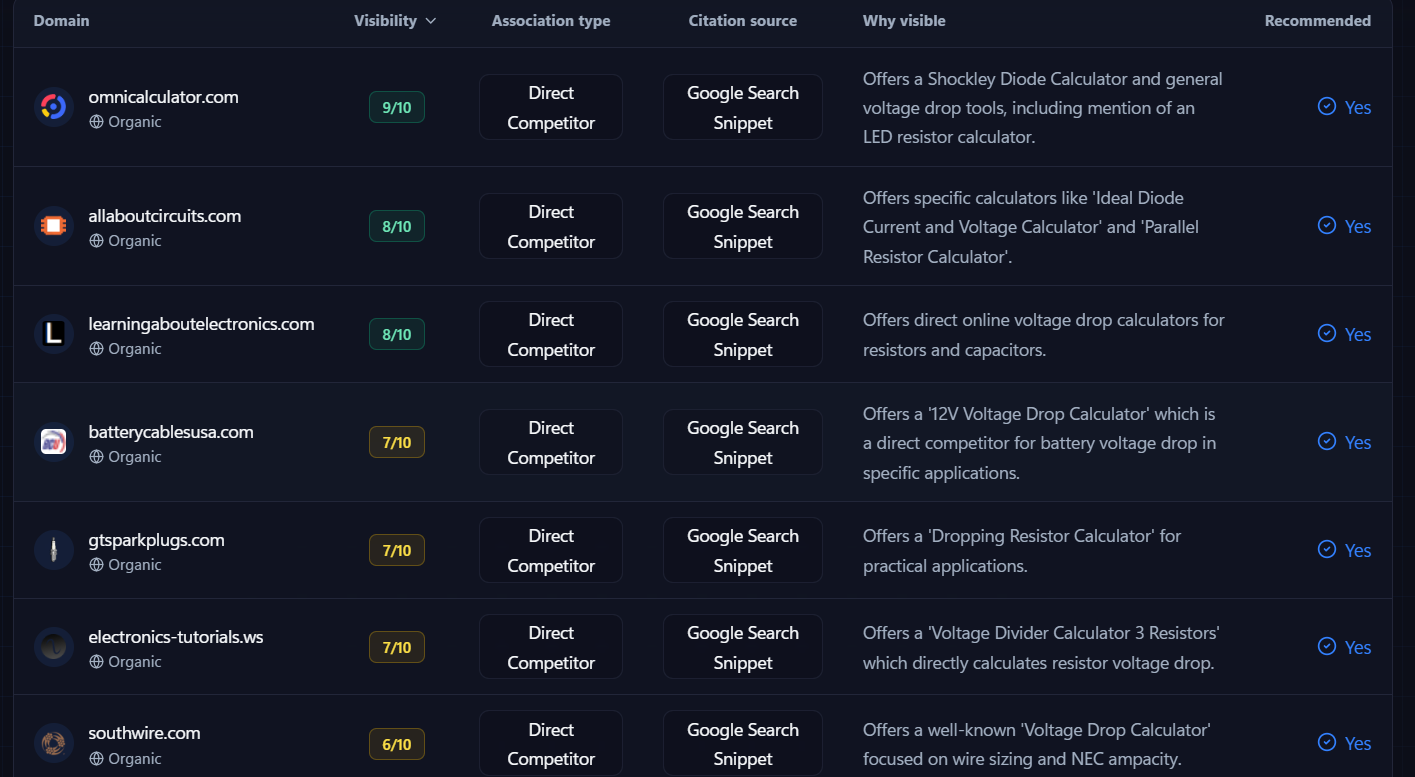Click Direct Competitor tag in learningaboutelectronics.com row
1415x777 pixels.
click(551, 334)
